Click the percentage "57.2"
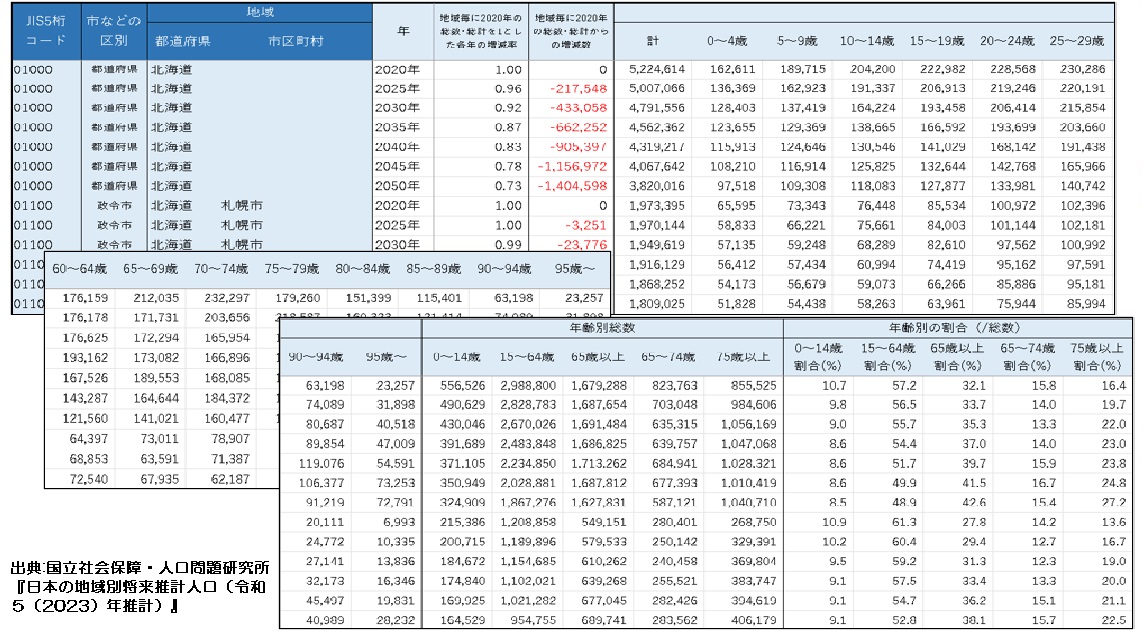The image size is (1143, 635). 904,385
